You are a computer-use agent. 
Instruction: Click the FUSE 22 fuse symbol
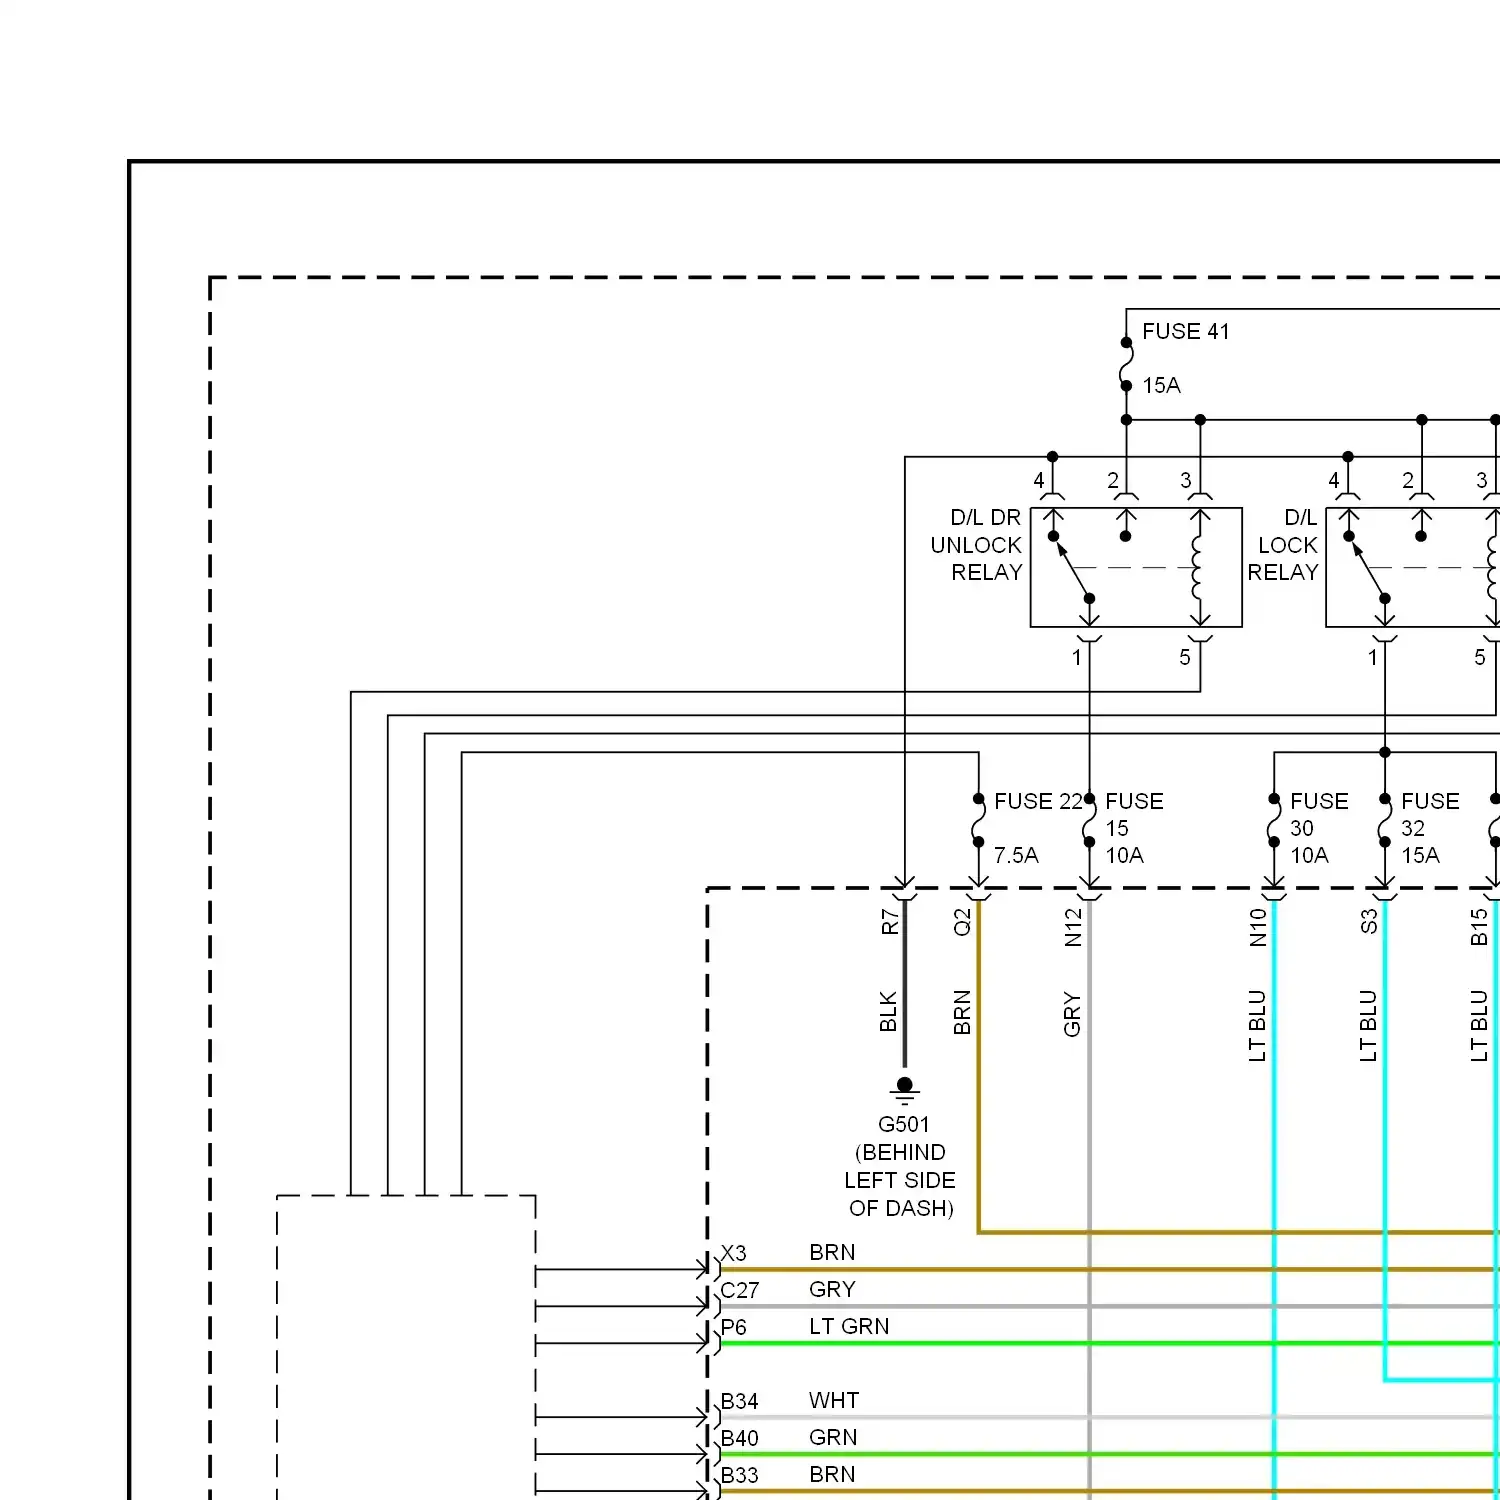(x=979, y=821)
